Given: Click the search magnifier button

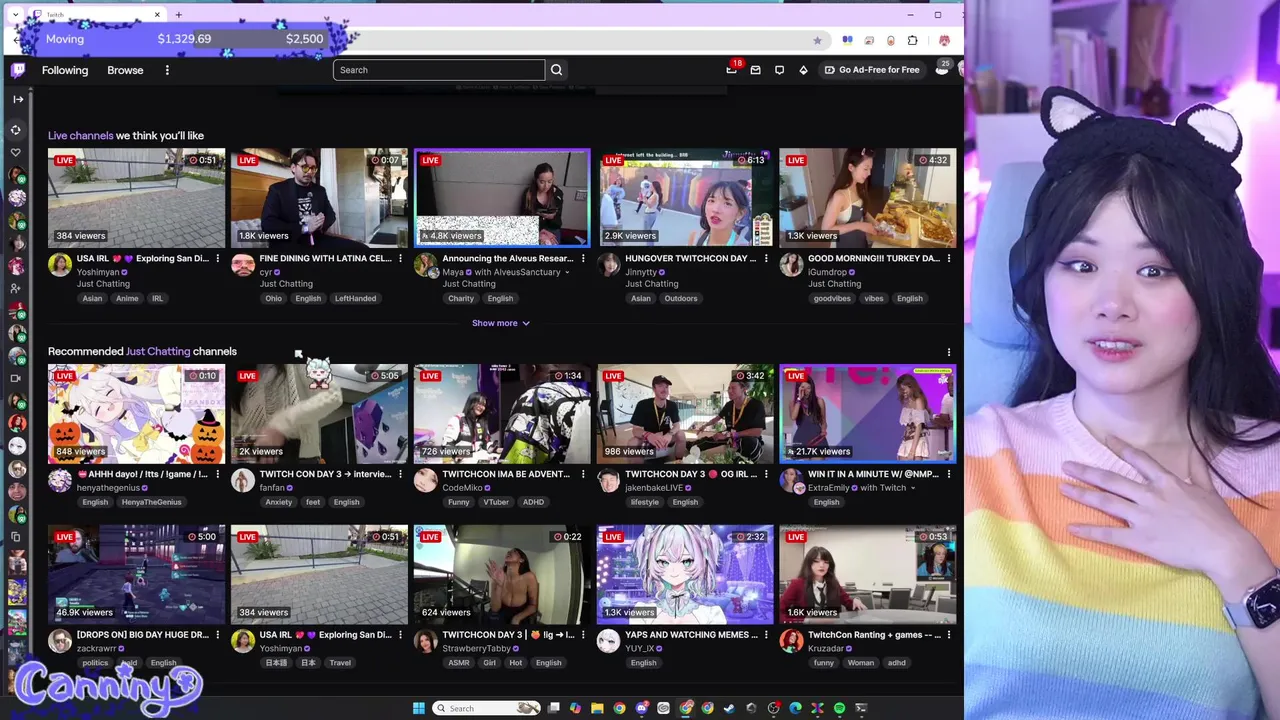Looking at the screenshot, I should click(557, 70).
